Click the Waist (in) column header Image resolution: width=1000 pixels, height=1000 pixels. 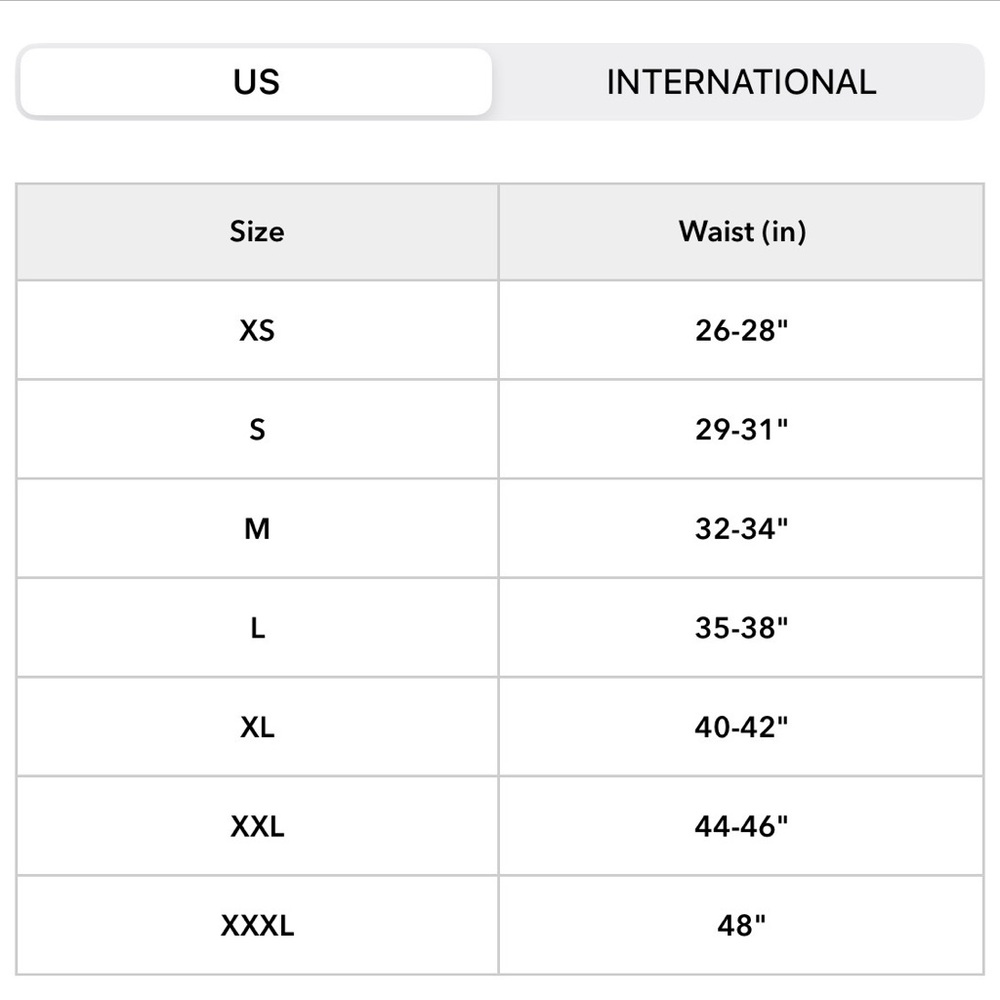coord(742,231)
